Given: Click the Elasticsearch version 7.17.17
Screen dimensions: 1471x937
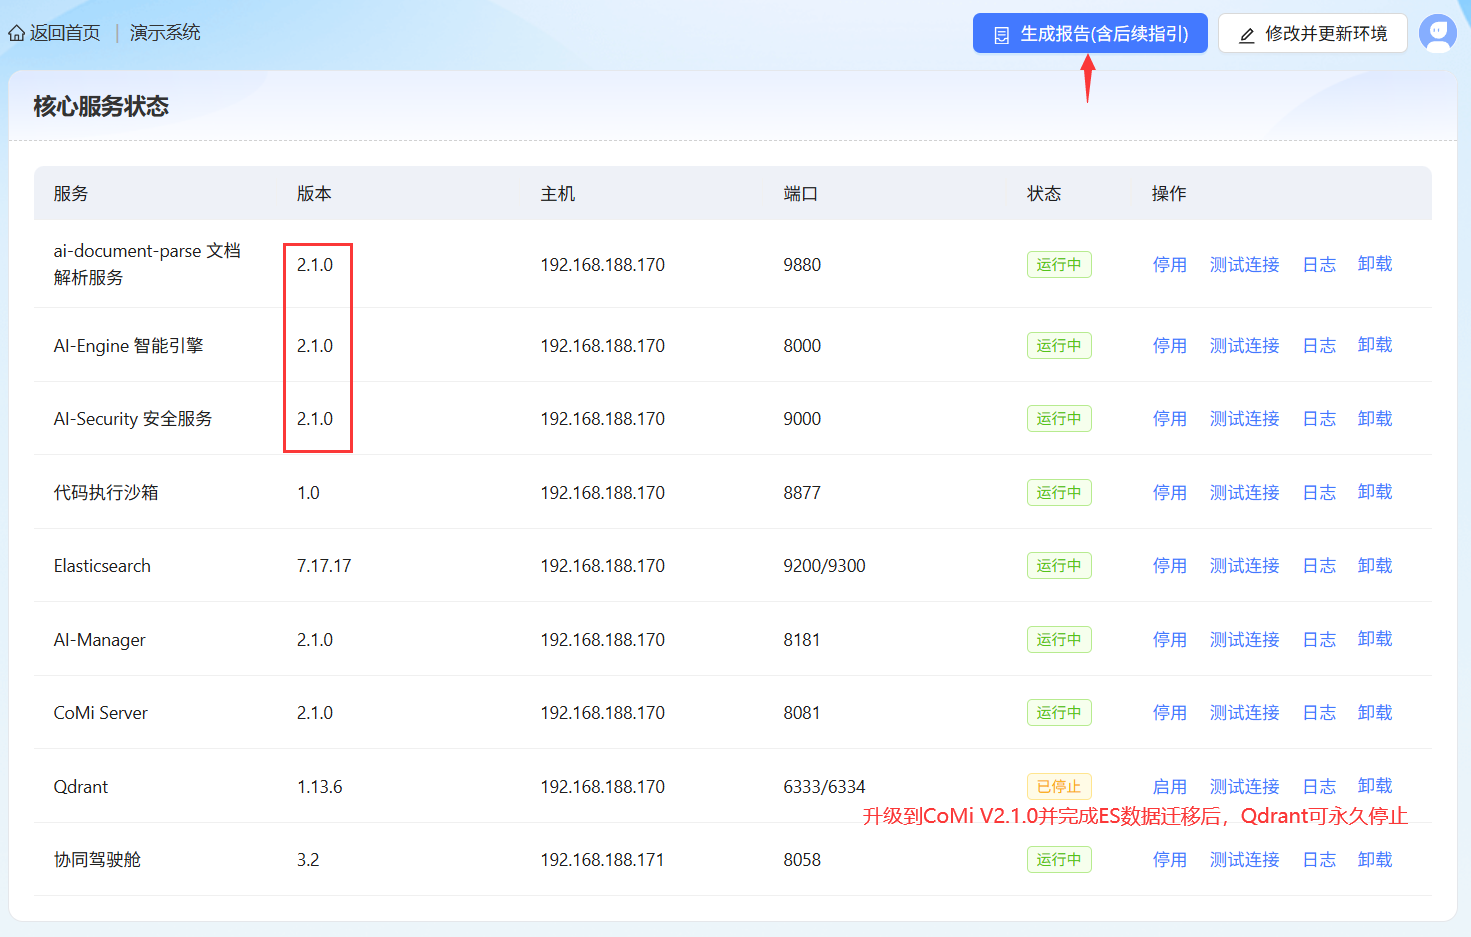Looking at the screenshot, I should tap(324, 566).
